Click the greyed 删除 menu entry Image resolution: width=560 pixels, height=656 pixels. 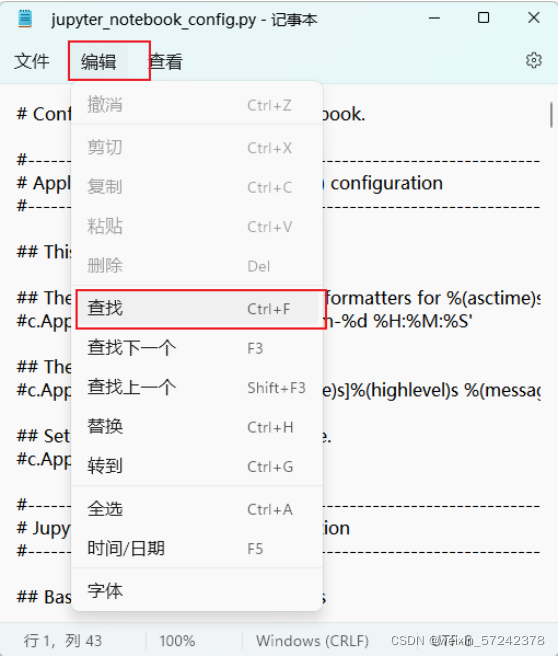198,266
